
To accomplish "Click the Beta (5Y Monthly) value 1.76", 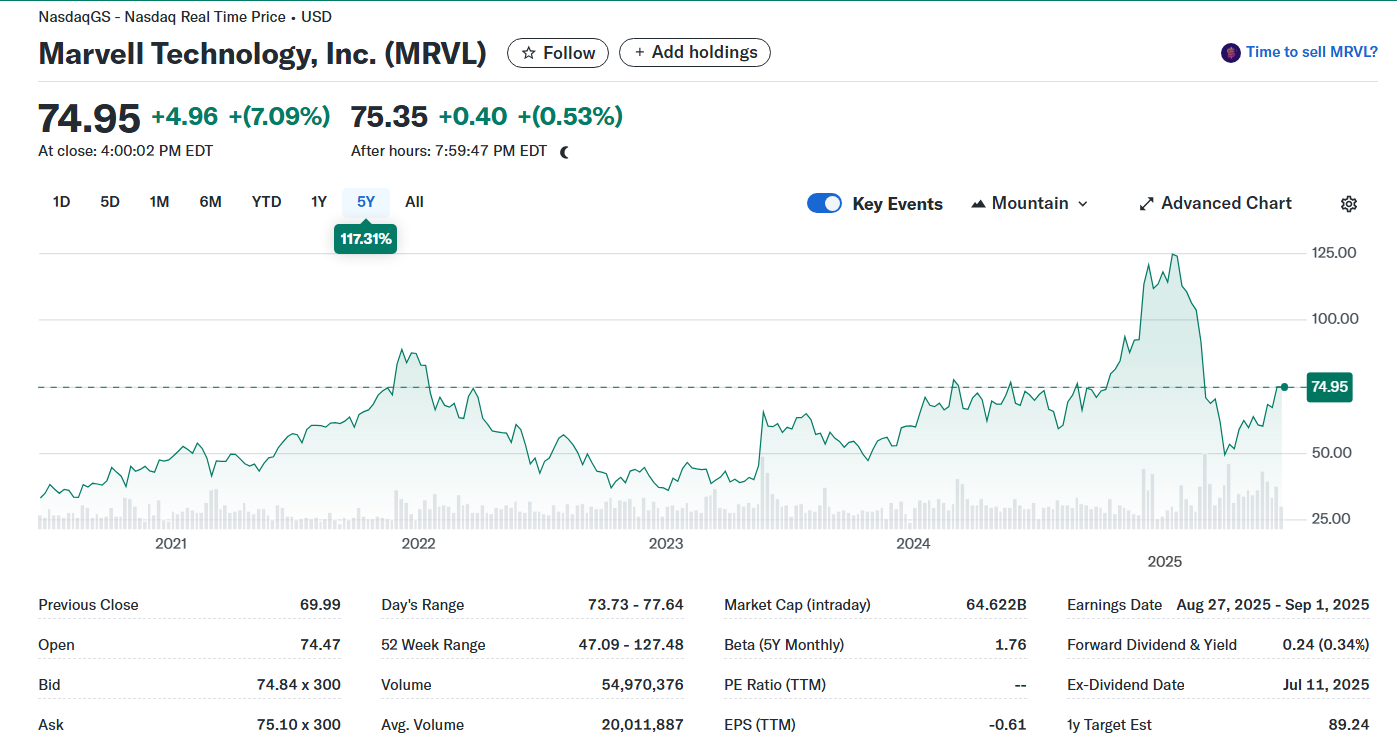I will coord(1011,645).
